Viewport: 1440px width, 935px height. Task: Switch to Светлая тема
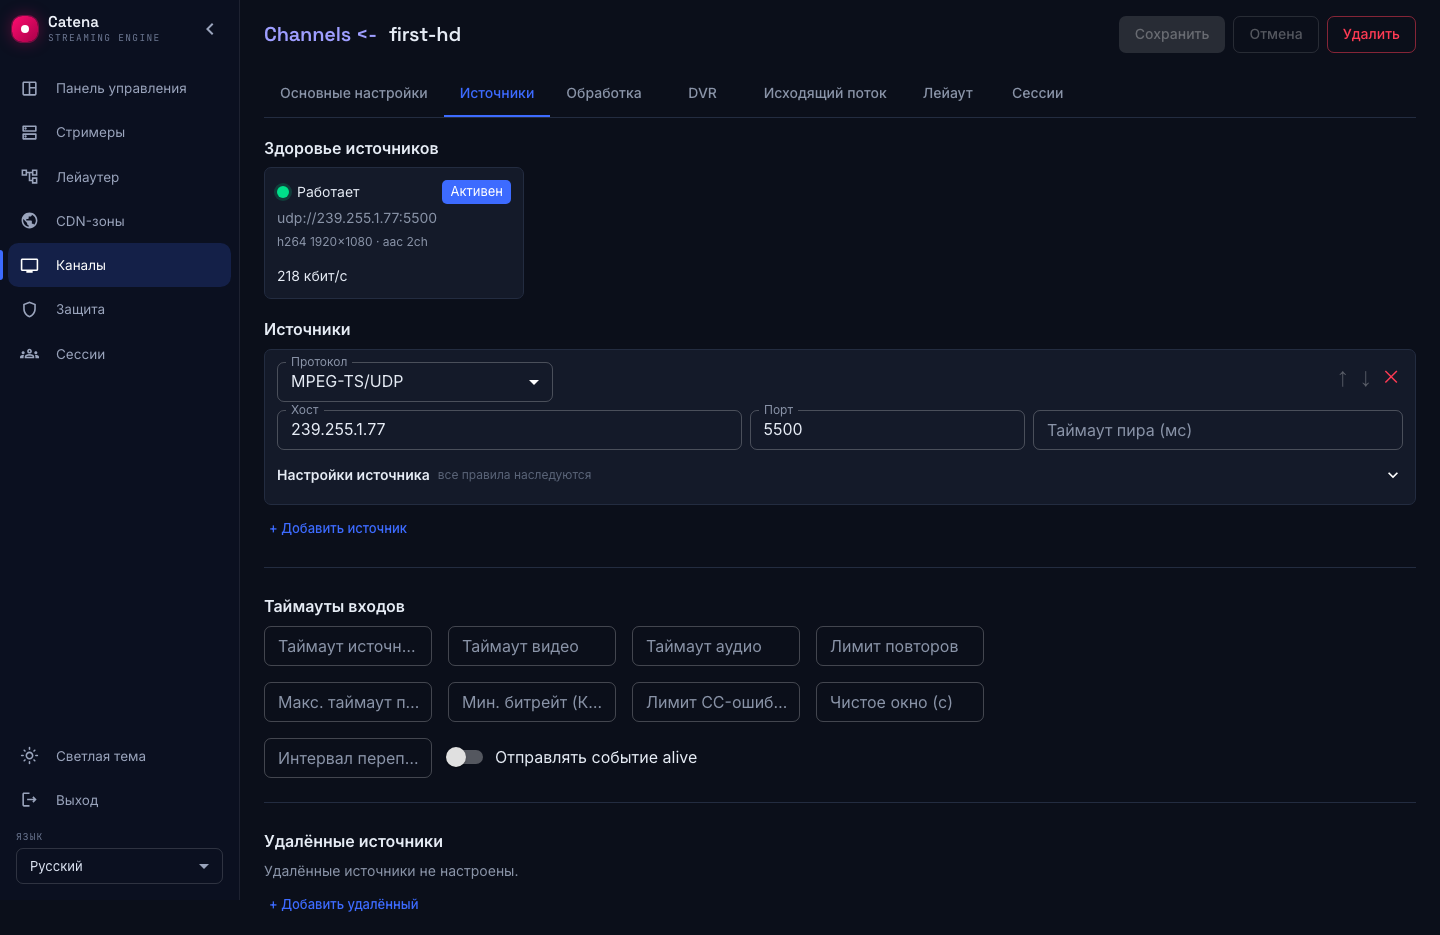[x=120, y=756]
